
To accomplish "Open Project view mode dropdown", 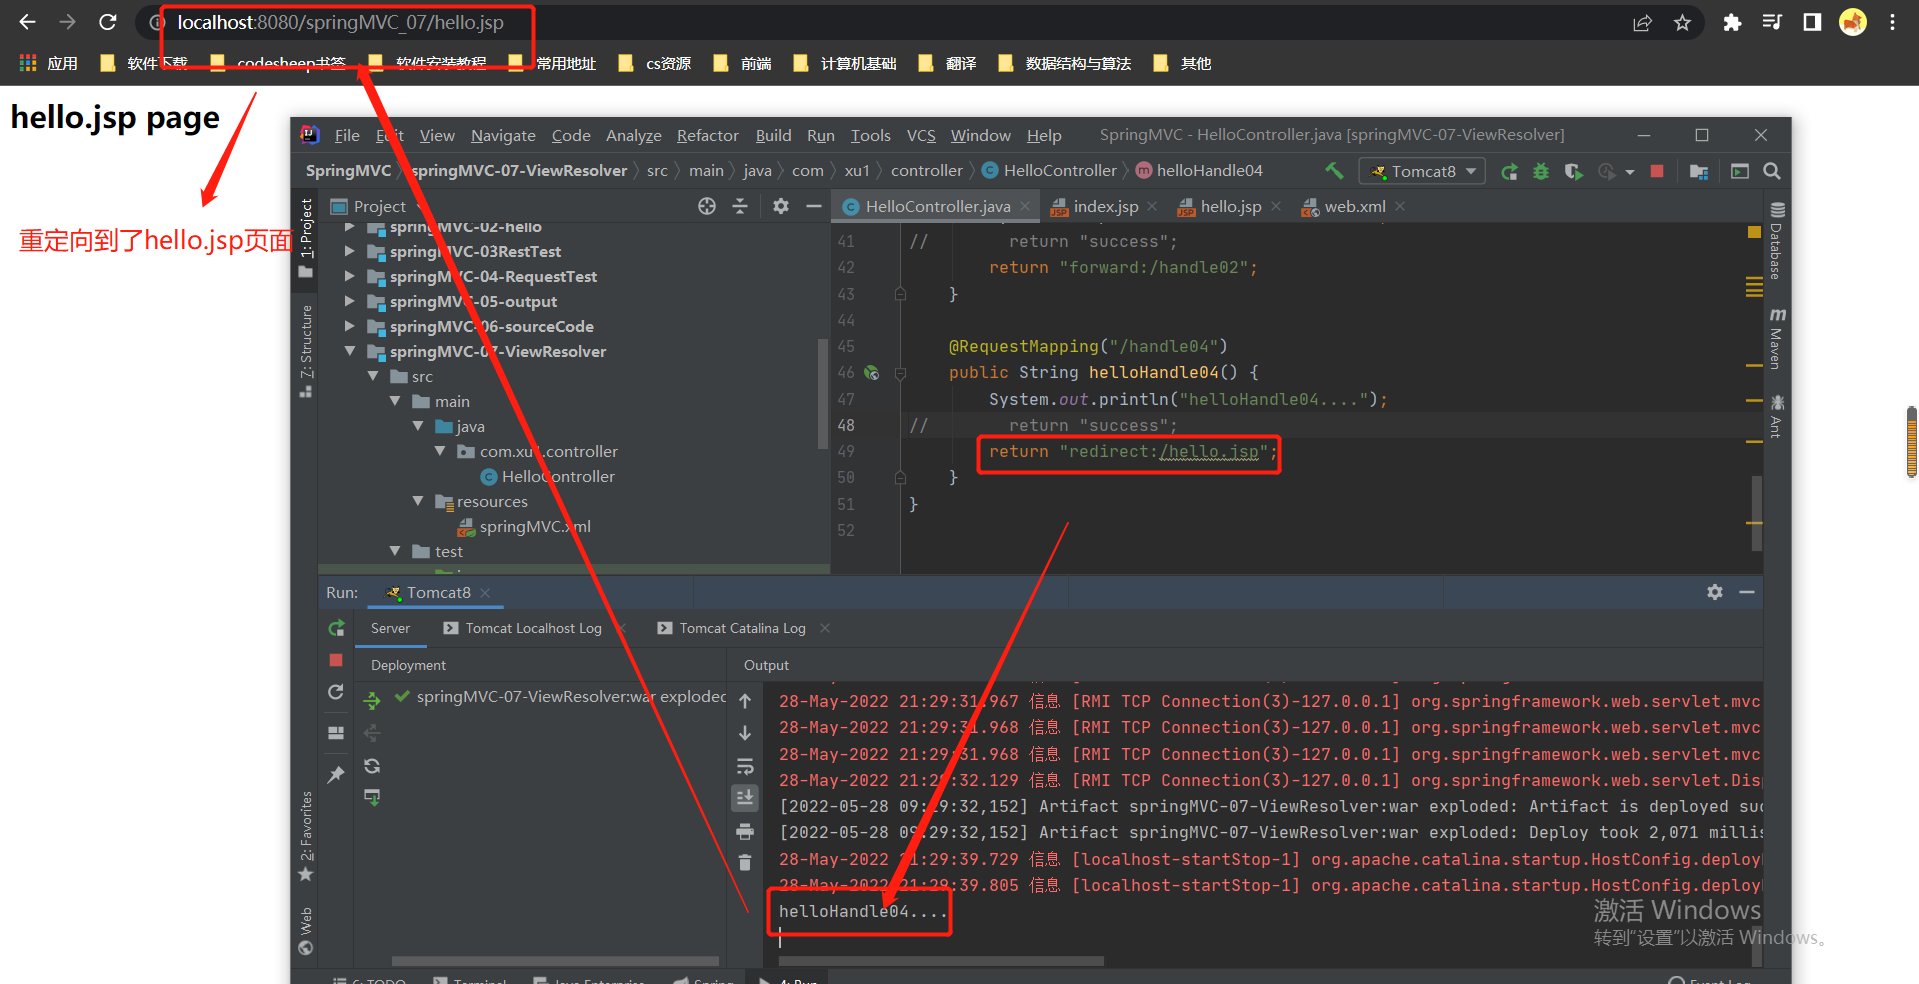I will (378, 206).
